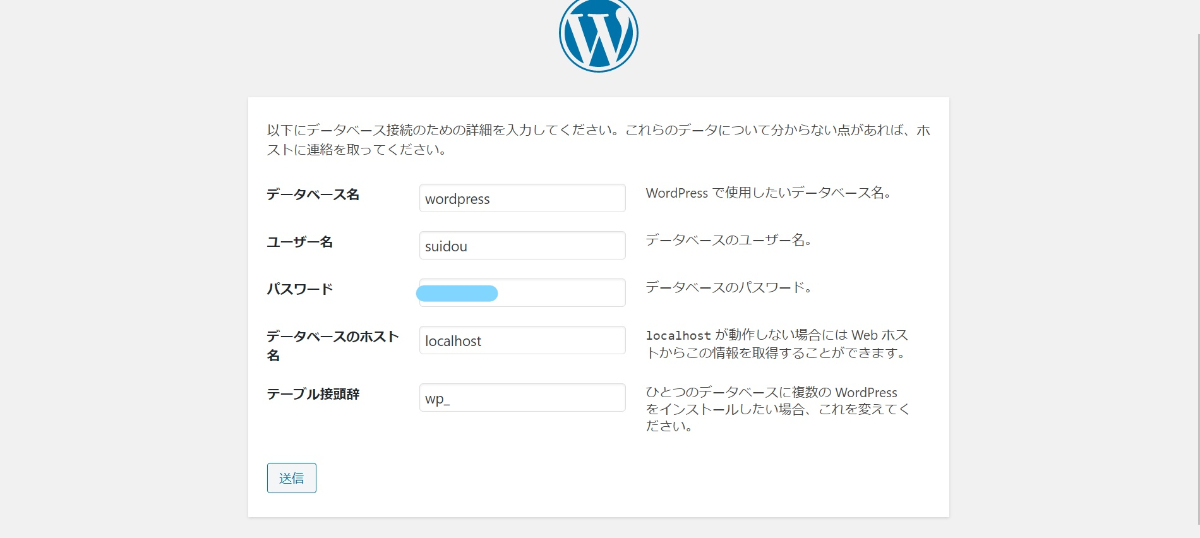Click the localhost database host field
The height and width of the screenshot is (538, 1200).
(x=522, y=340)
